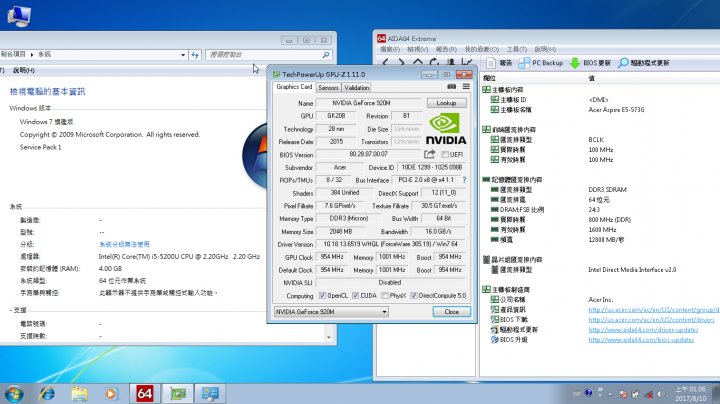Click refresh arrows beside the address bar
The image size is (720, 404).
(x=195, y=55)
